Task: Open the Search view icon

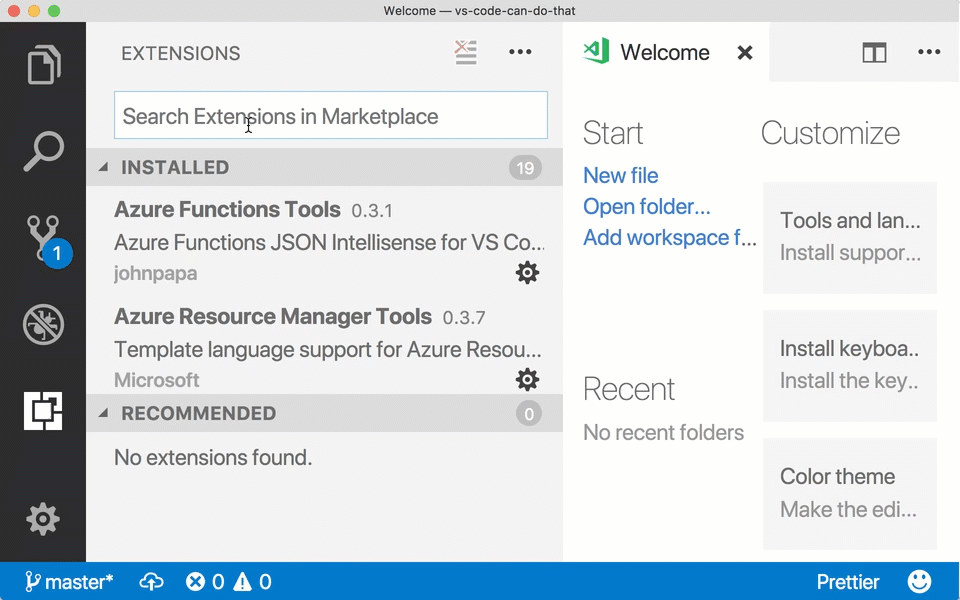Action: (43, 152)
